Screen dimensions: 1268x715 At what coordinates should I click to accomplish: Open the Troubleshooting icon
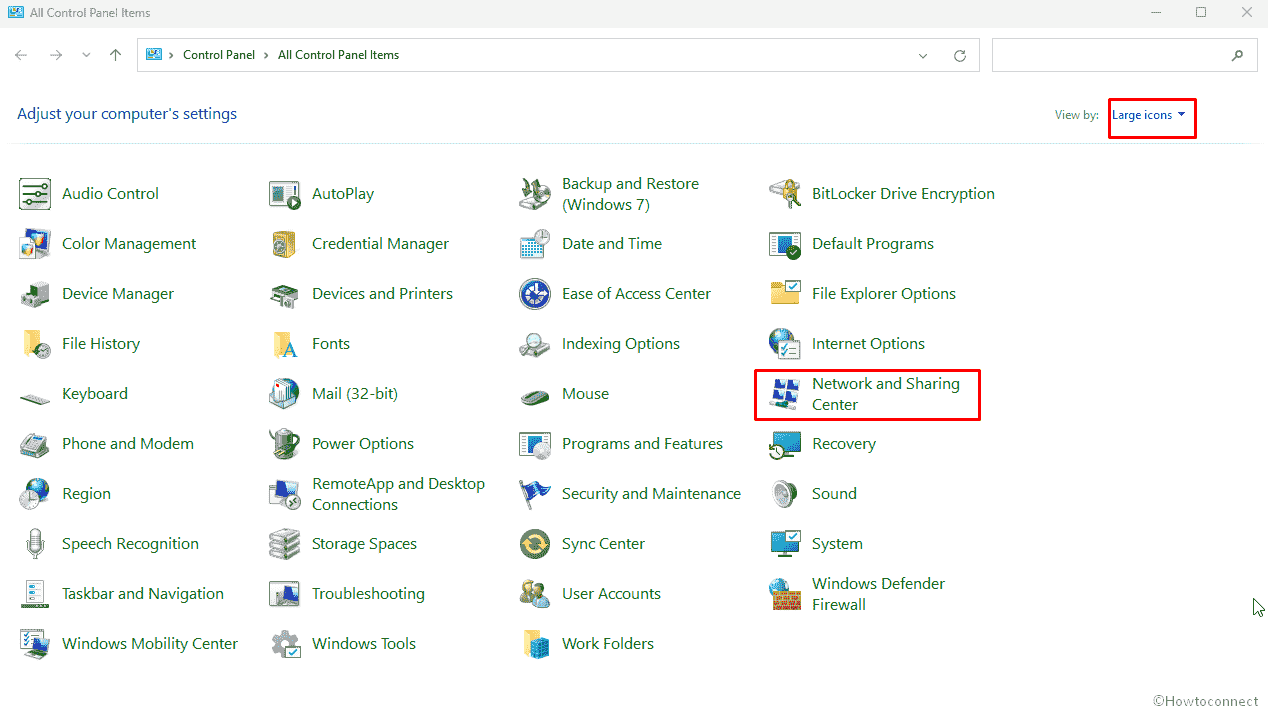pyautogui.click(x=285, y=594)
